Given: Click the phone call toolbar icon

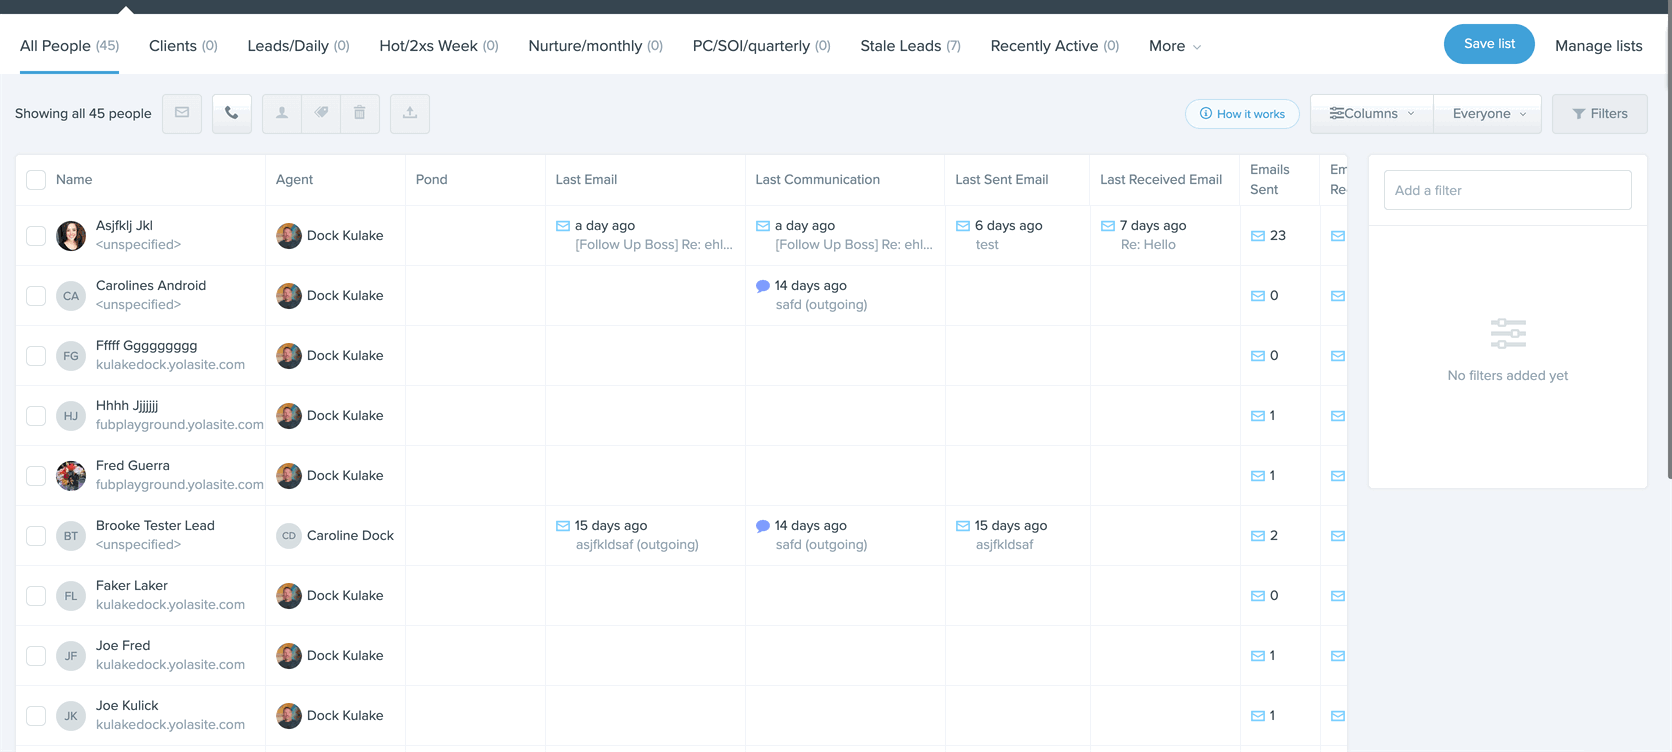Looking at the screenshot, I should tap(232, 113).
